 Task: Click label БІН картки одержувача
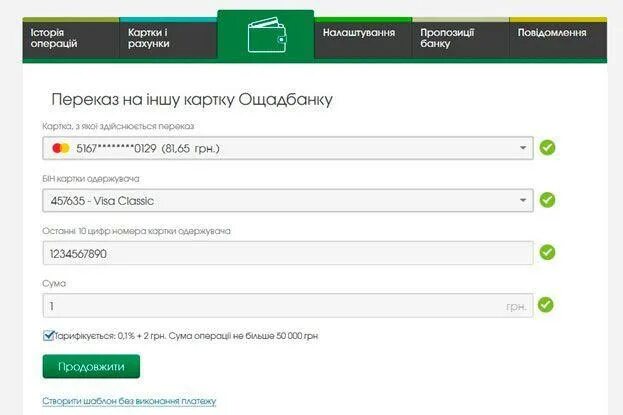[91, 179]
